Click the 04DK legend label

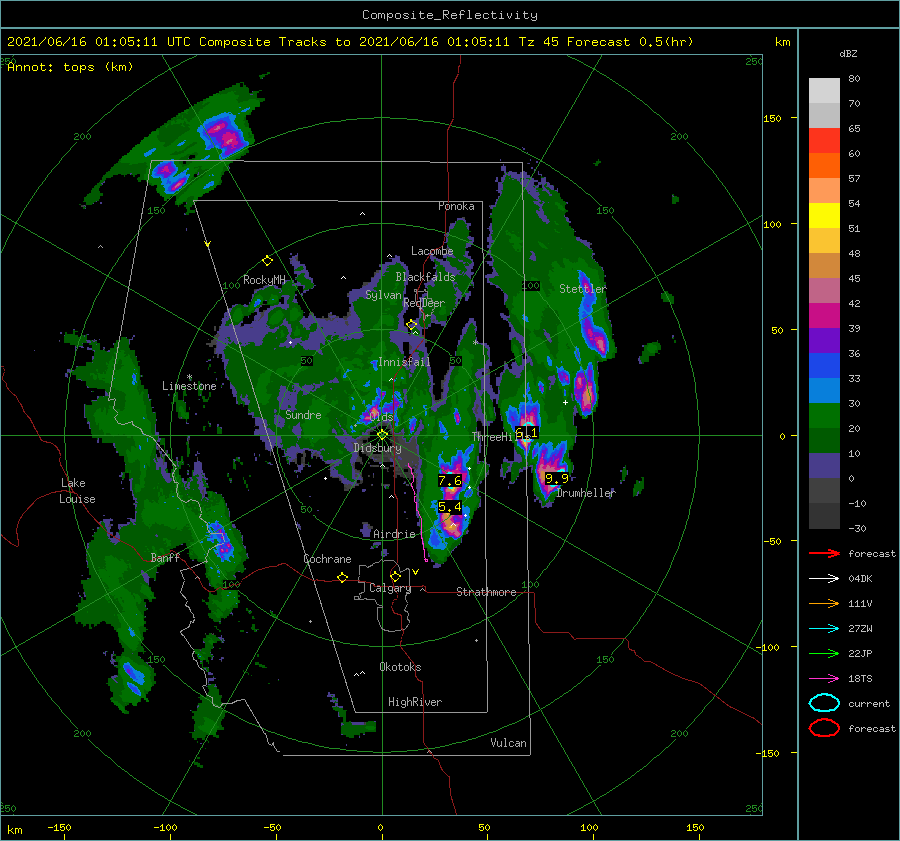coord(860,579)
